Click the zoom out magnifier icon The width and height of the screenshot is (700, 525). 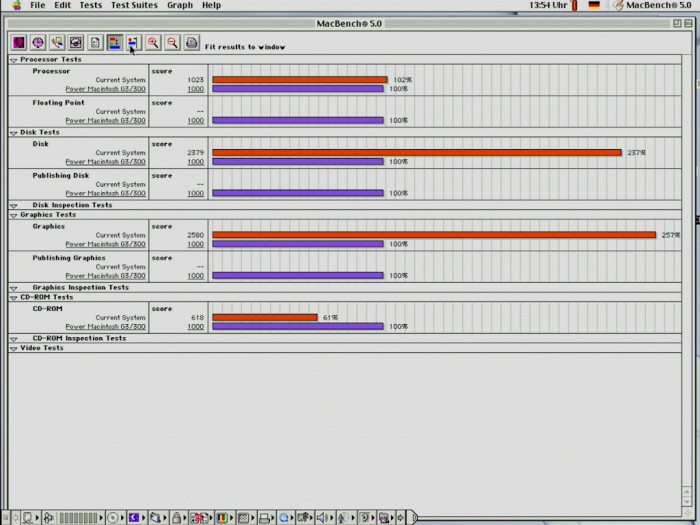click(x=172, y=43)
